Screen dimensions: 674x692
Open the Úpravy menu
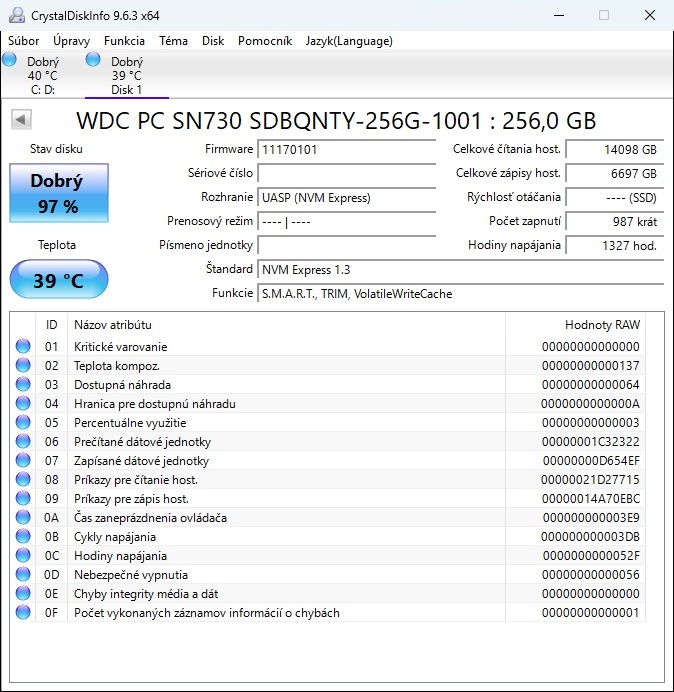coord(72,41)
